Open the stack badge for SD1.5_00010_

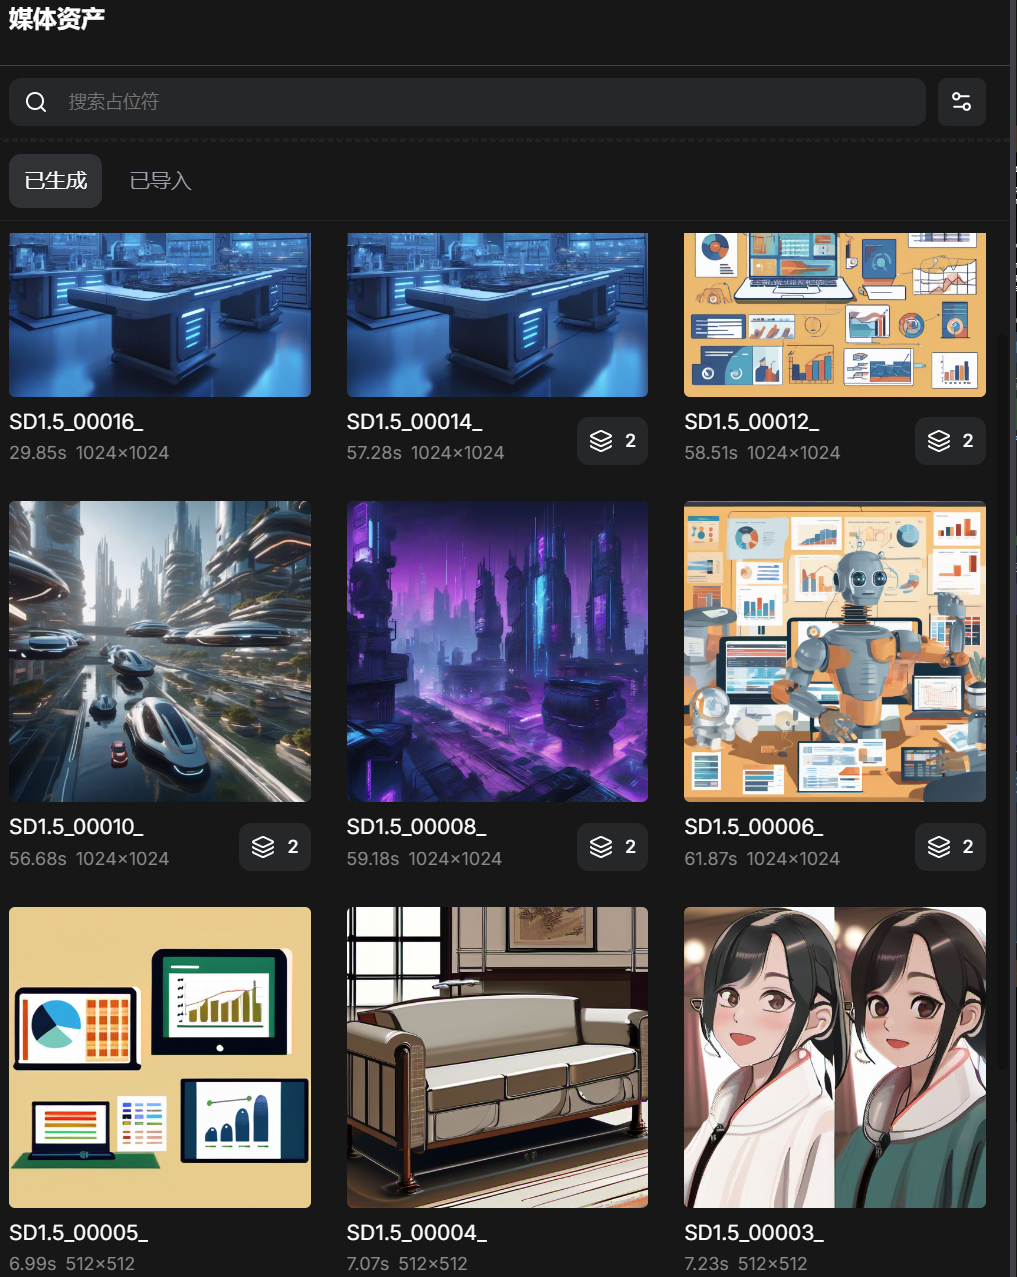pos(275,847)
